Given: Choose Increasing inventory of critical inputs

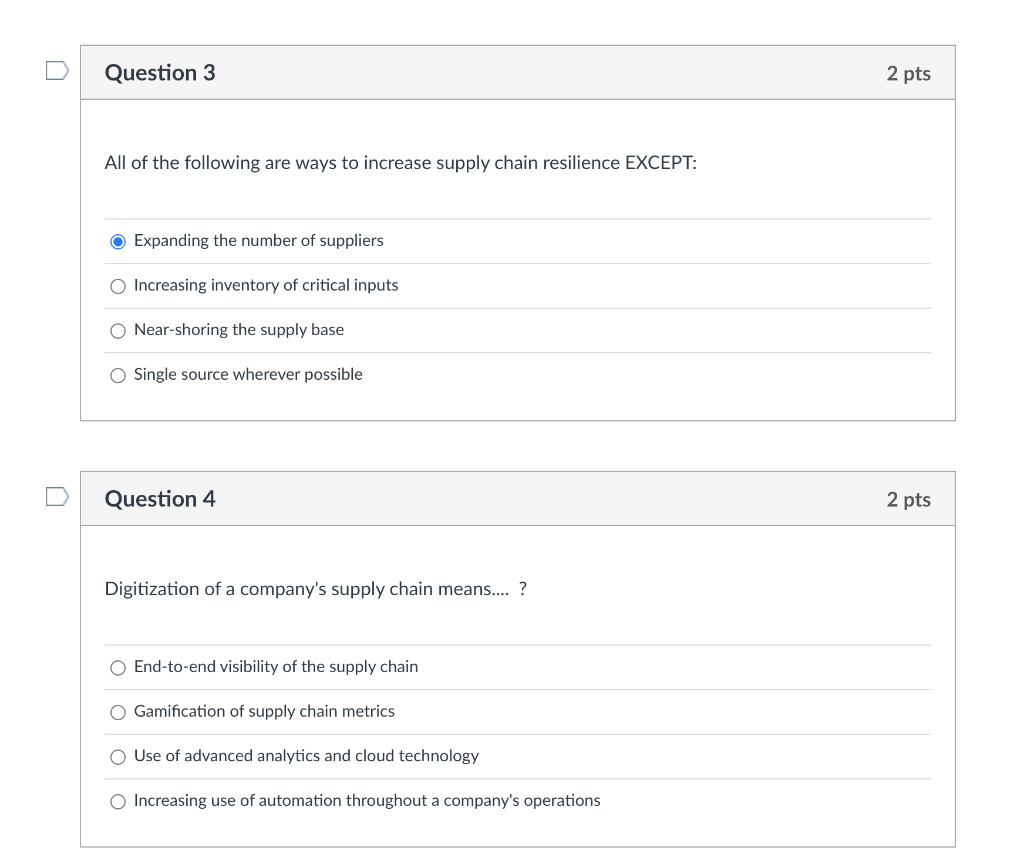Looking at the screenshot, I should (x=117, y=286).
